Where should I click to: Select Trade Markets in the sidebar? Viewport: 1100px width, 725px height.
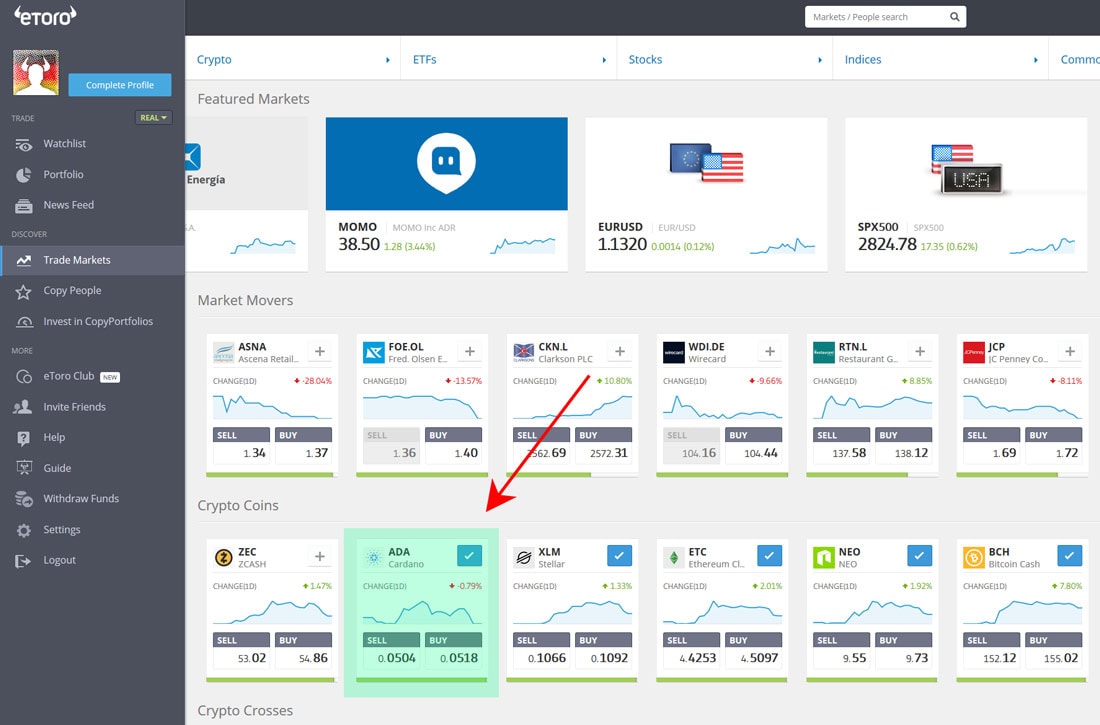coord(77,260)
